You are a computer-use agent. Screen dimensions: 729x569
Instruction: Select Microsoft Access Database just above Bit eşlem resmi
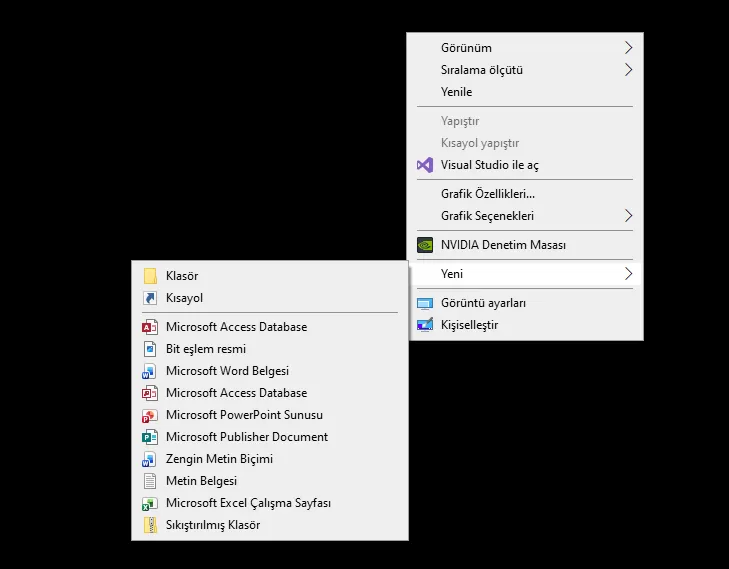click(x=270, y=327)
